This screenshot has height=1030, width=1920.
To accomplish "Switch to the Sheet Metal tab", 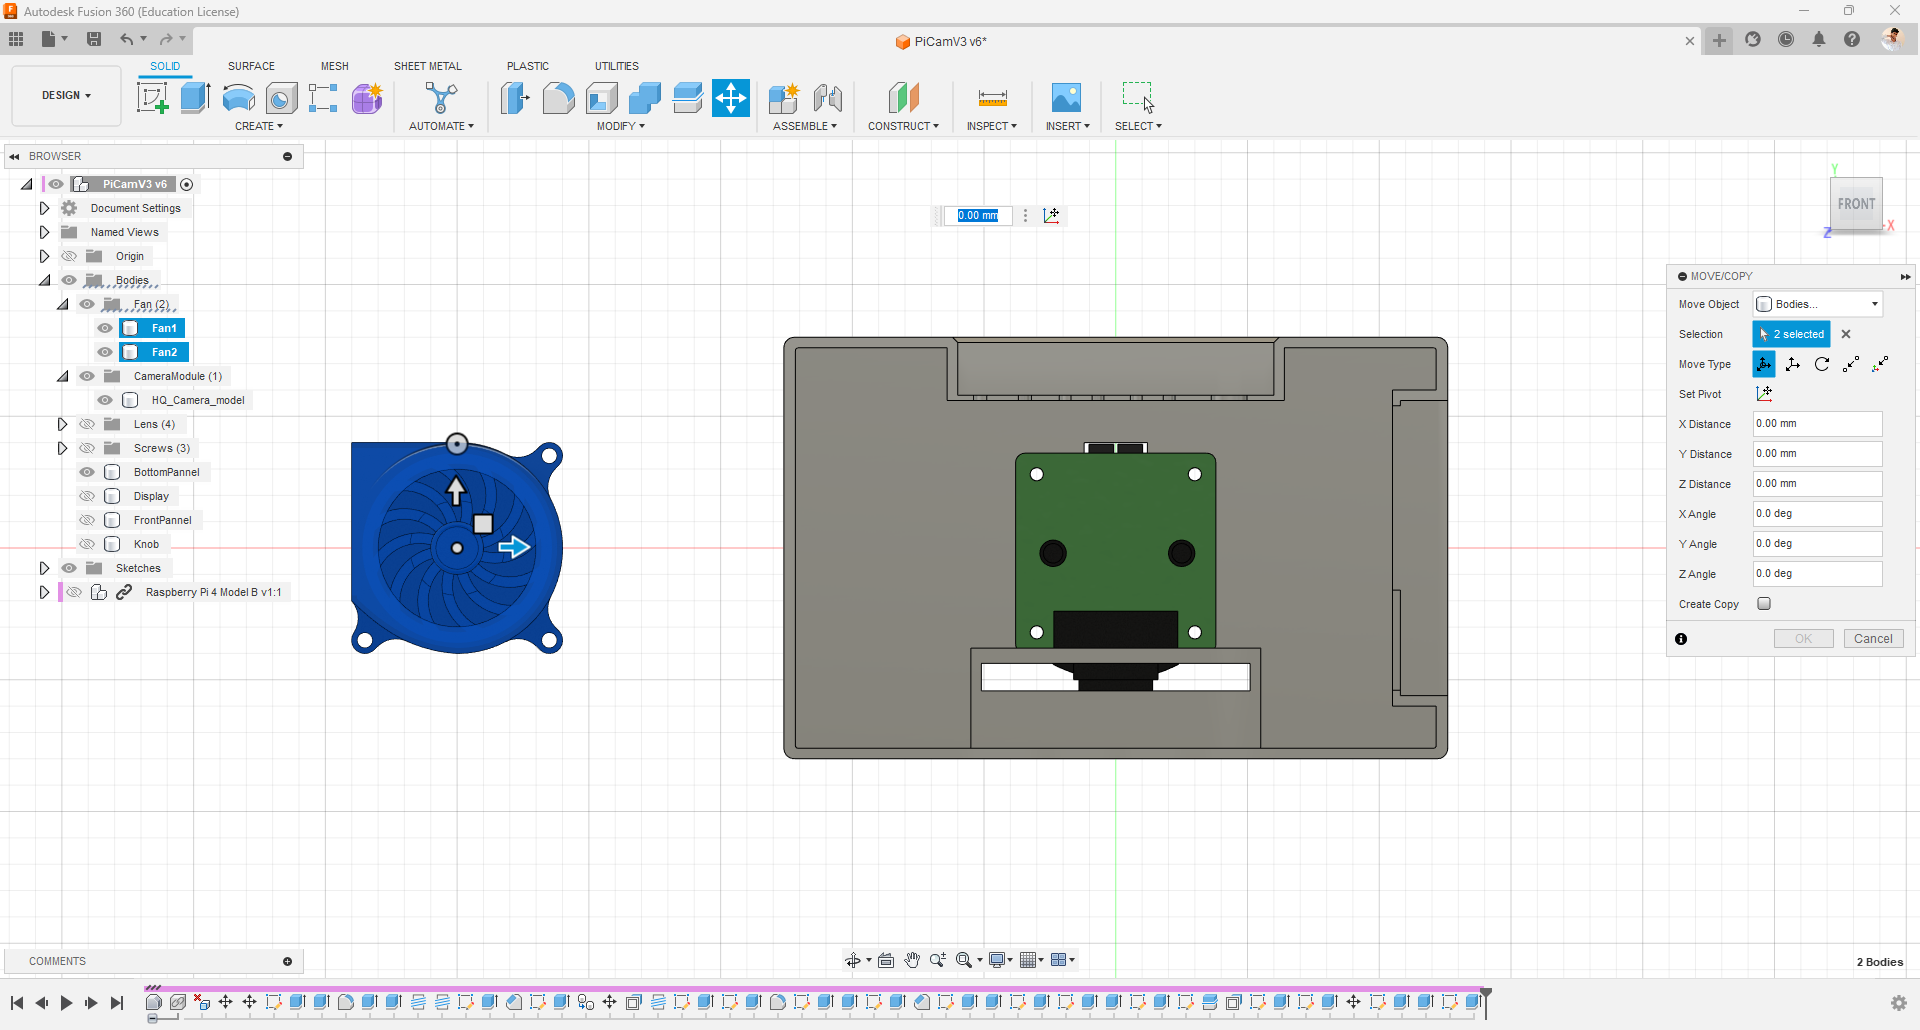I will point(427,66).
